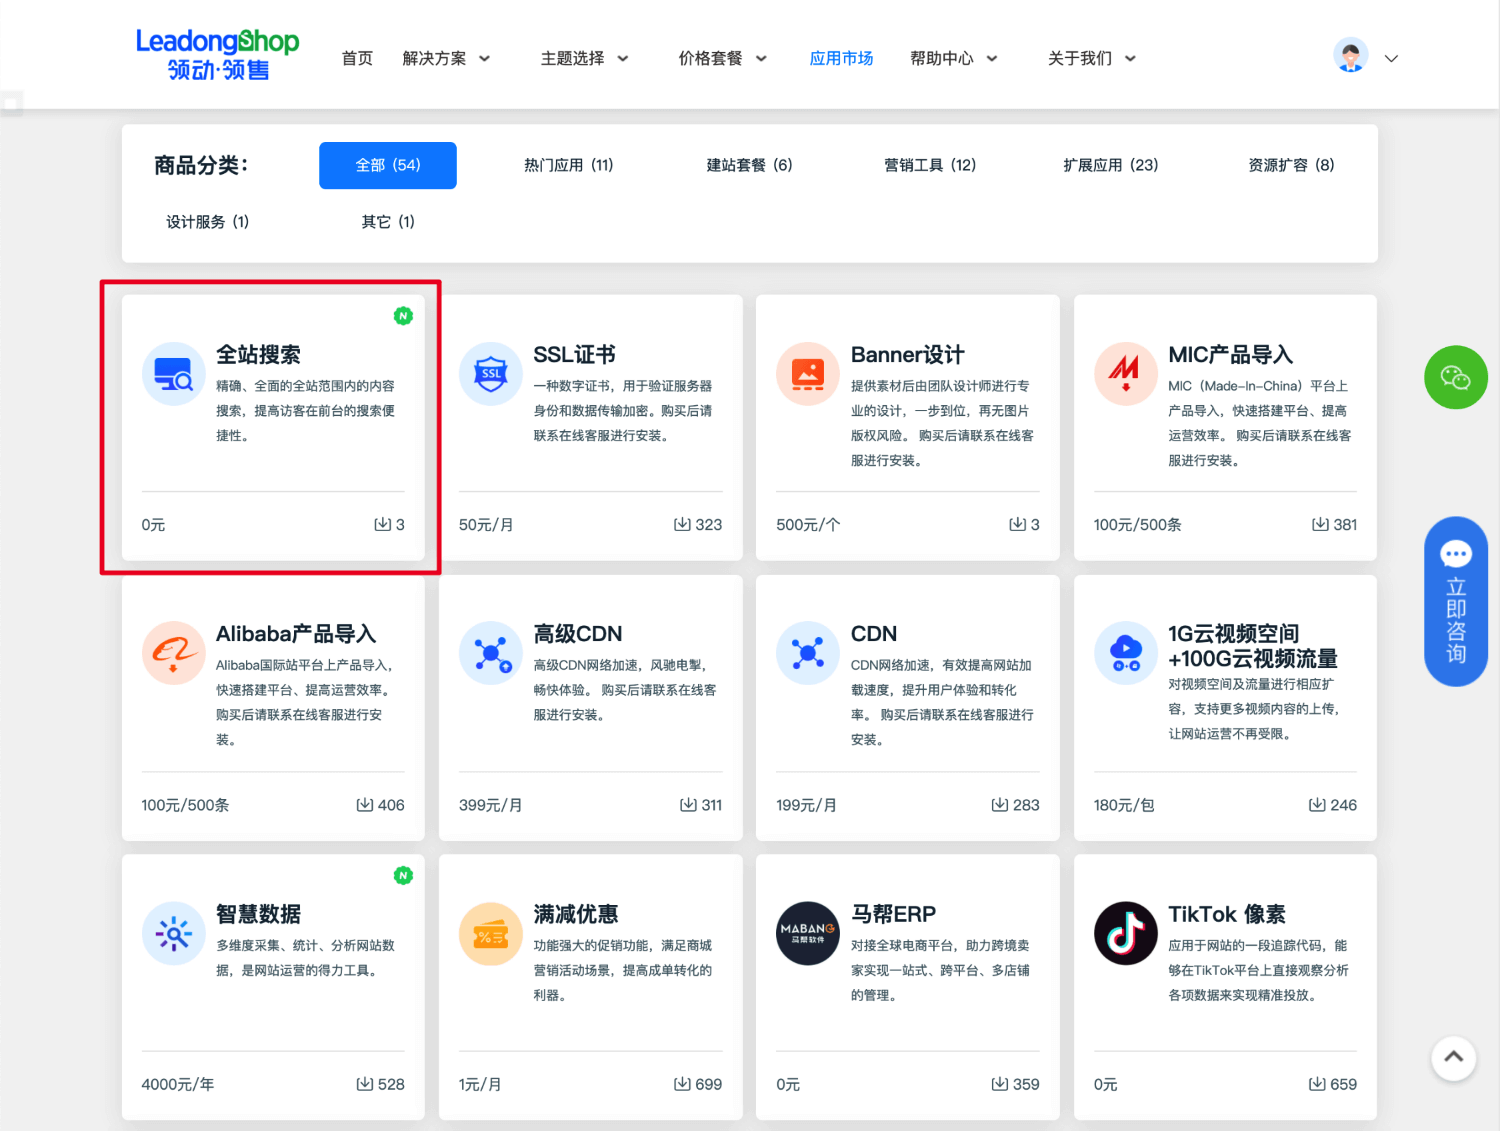The image size is (1500, 1131).
Task: Switch to the 应用市场 menu item
Action: coord(841,58)
